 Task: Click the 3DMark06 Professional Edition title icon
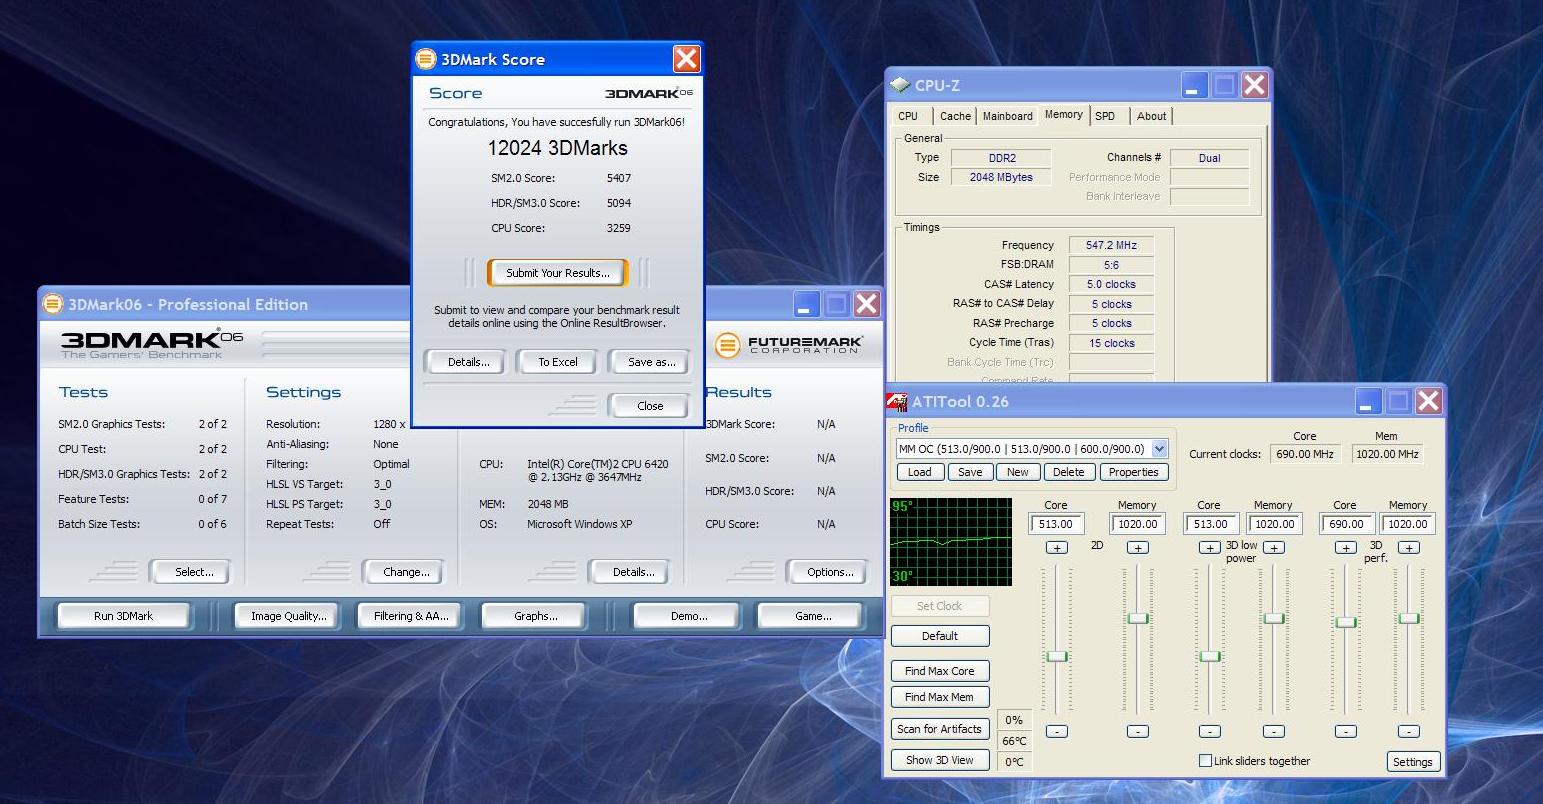53,304
